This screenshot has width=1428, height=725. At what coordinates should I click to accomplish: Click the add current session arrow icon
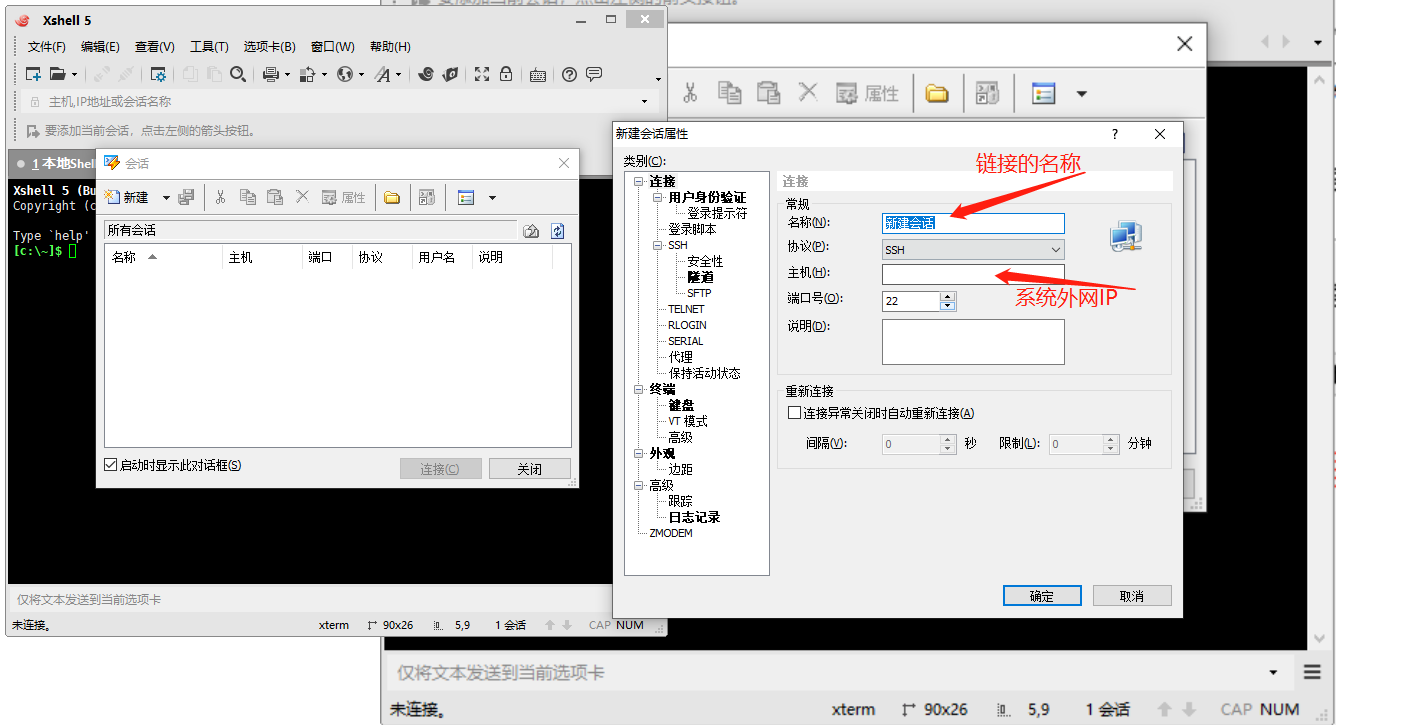33,130
